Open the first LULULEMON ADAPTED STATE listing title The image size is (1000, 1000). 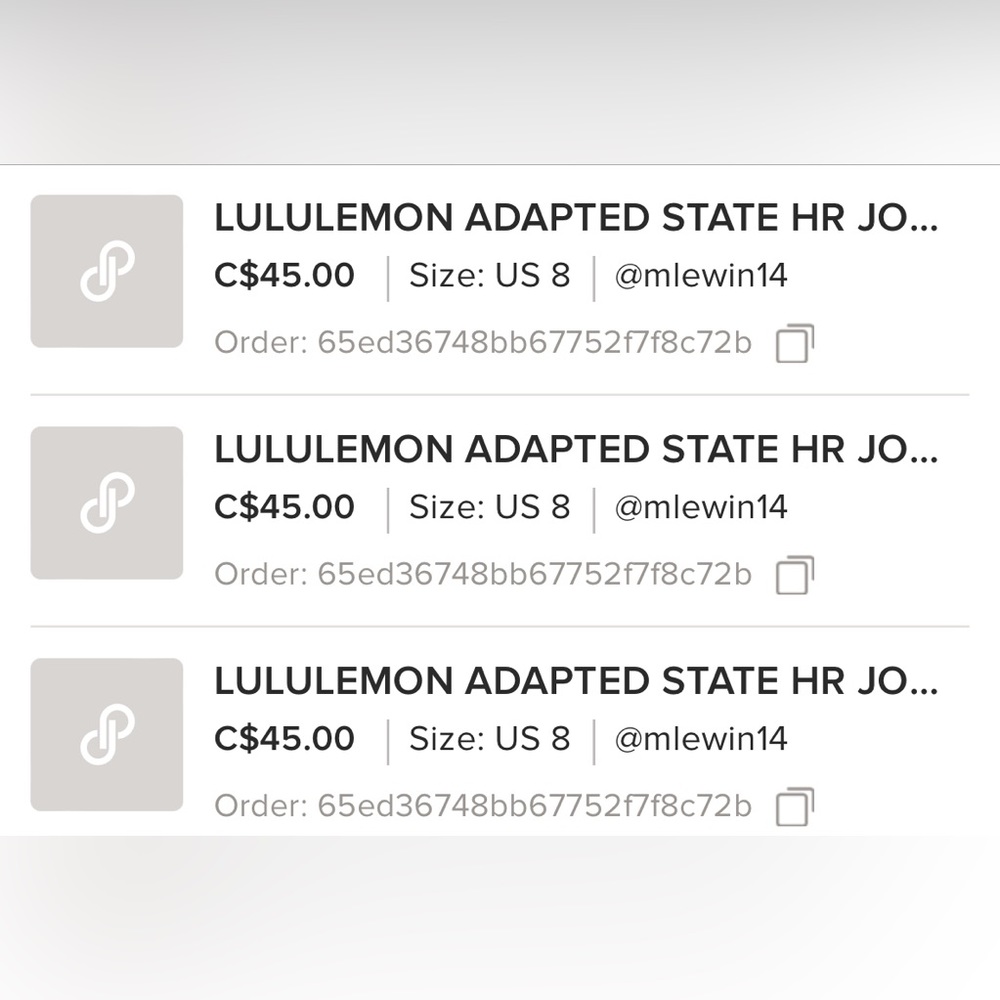[576, 218]
